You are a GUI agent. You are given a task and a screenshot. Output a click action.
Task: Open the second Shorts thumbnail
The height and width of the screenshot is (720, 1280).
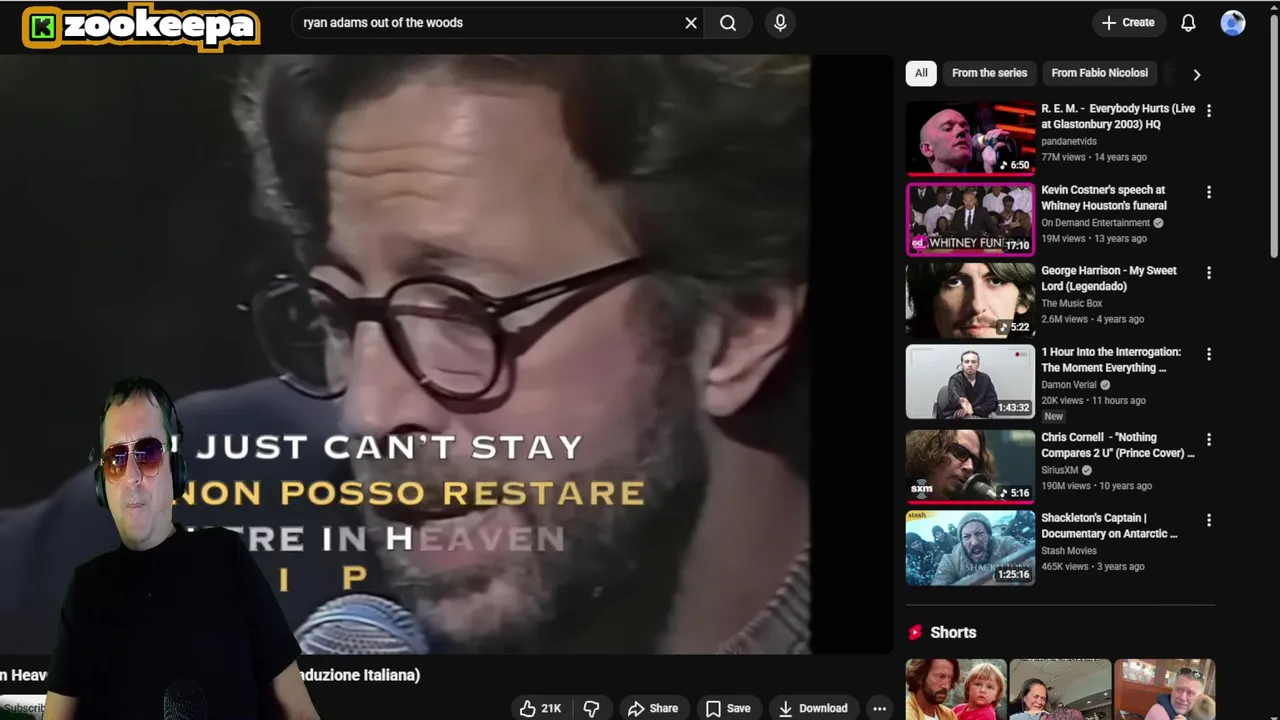click(1060, 689)
